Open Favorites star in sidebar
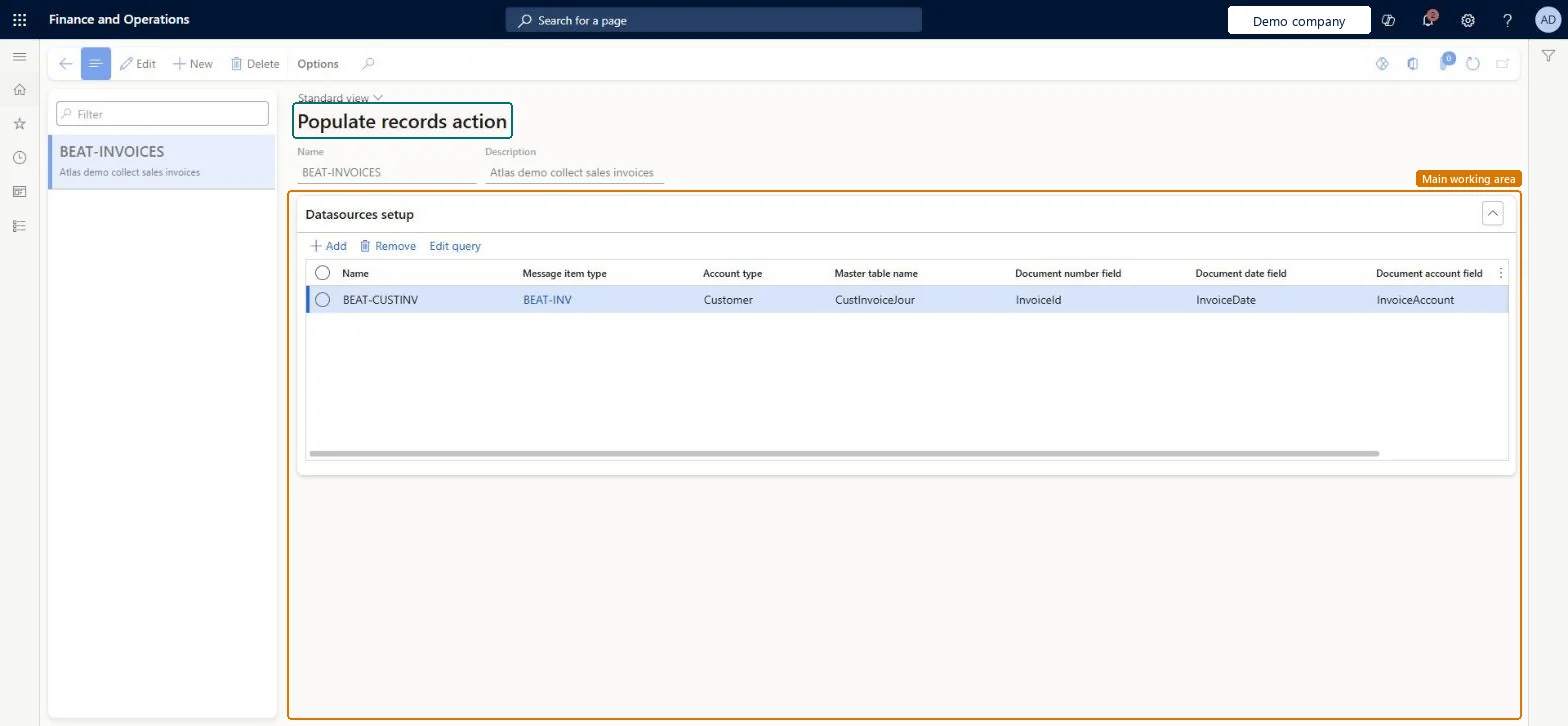 (19, 124)
